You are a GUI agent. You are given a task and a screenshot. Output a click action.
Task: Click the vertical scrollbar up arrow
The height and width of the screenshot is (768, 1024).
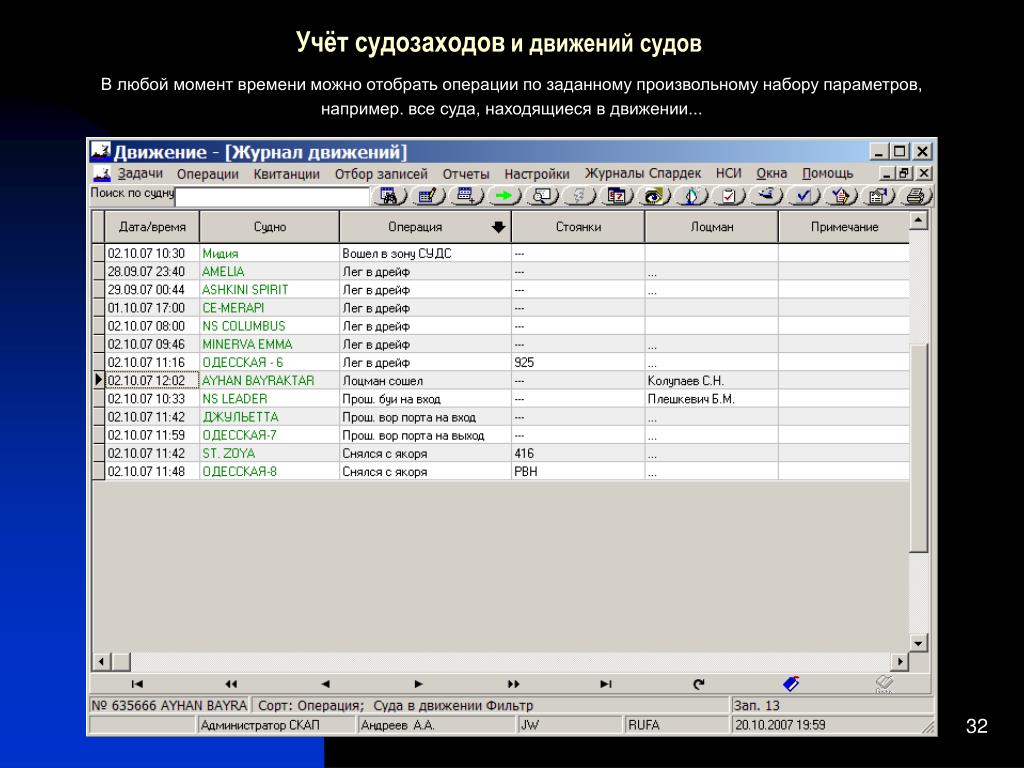point(918,220)
